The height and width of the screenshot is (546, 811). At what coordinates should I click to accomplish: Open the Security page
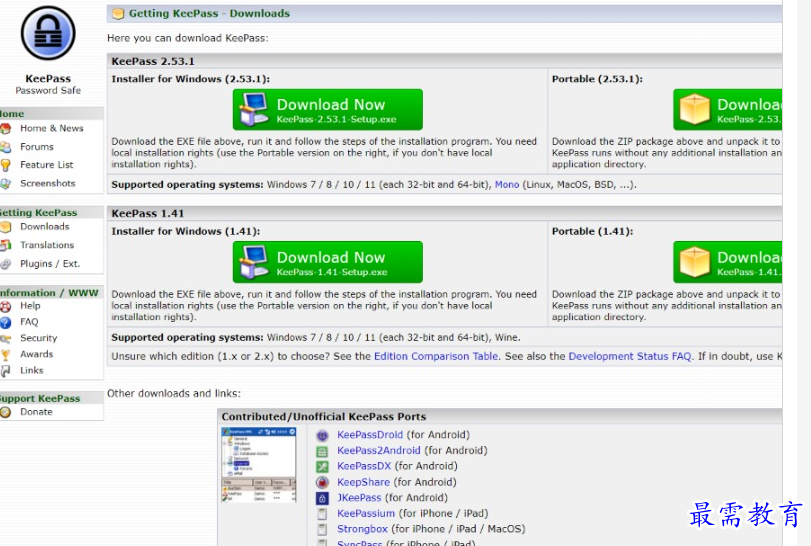pos(39,338)
